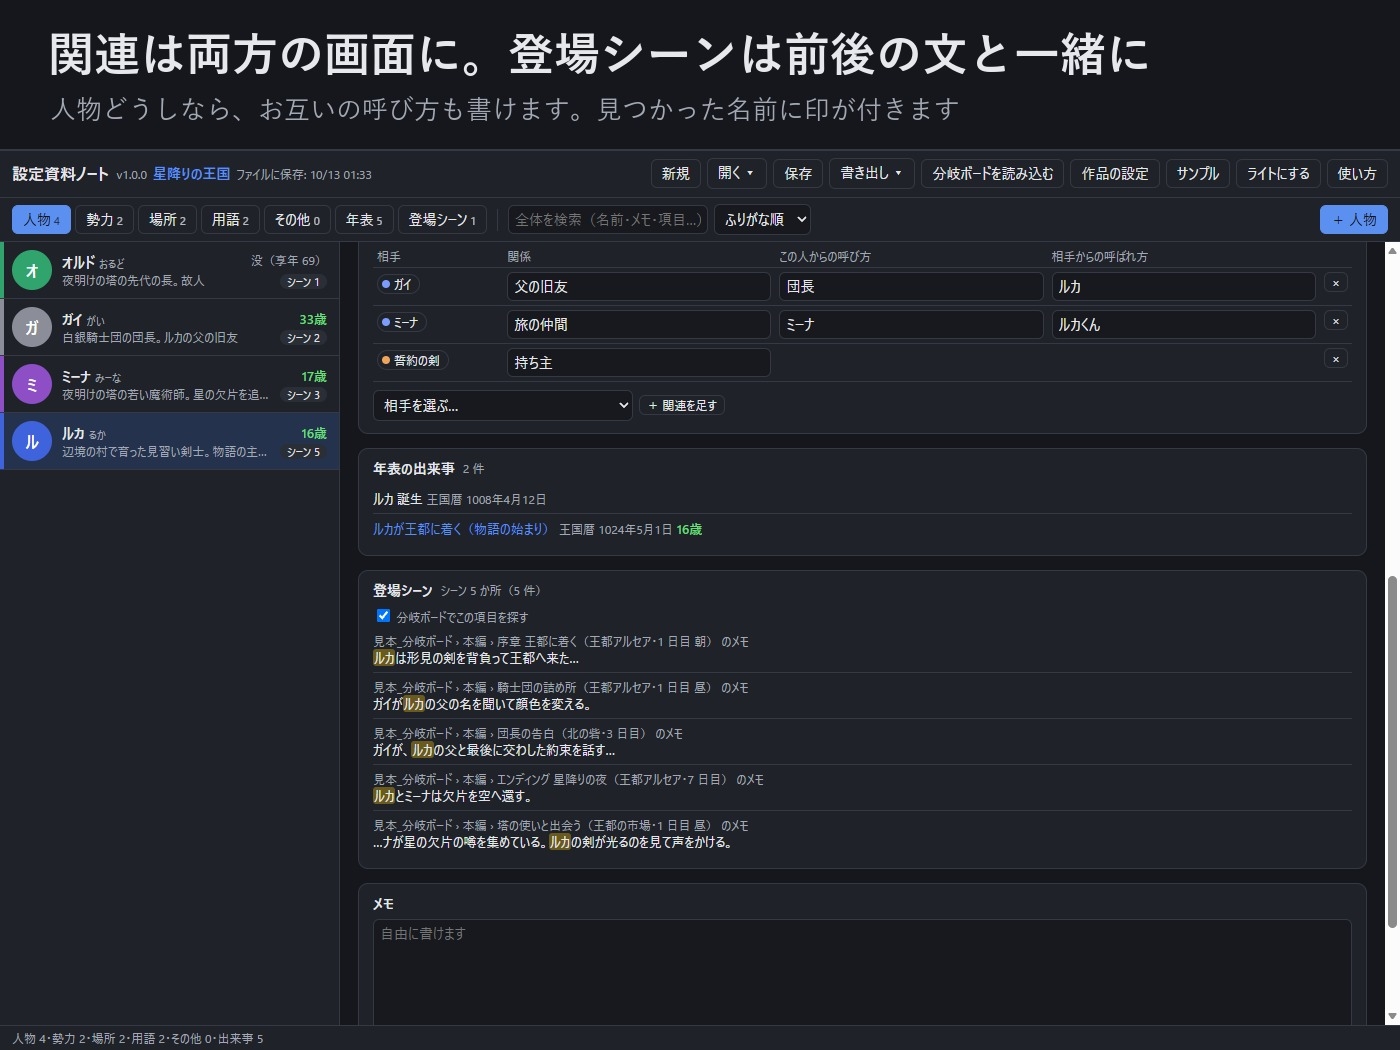
Task: Select the オルド character row
Action: click(170, 270)
